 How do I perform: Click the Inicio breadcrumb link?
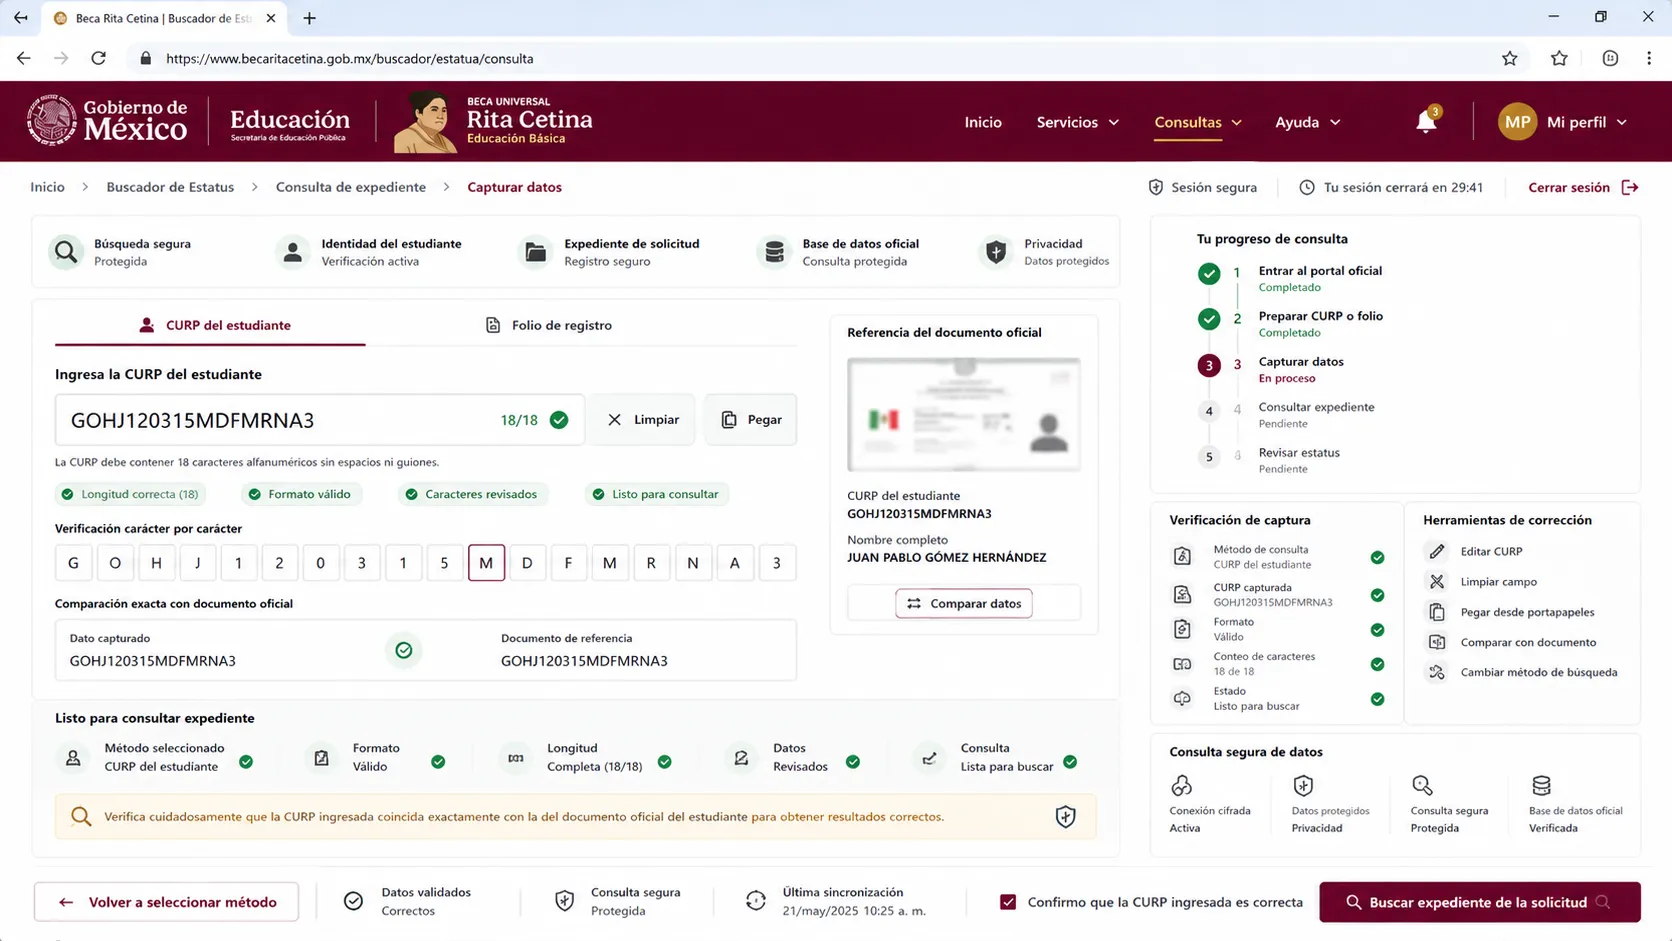(47, 187)
